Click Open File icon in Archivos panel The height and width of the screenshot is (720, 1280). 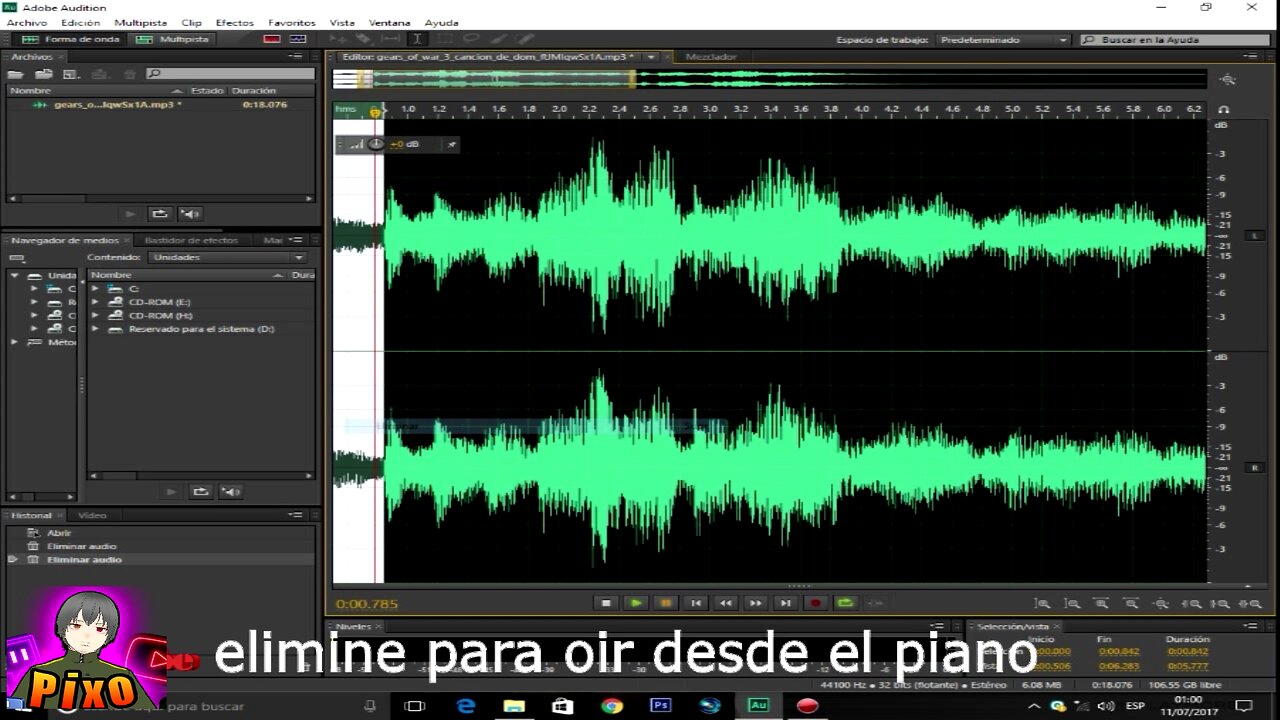pyautogui.click(x=17, y=74)
